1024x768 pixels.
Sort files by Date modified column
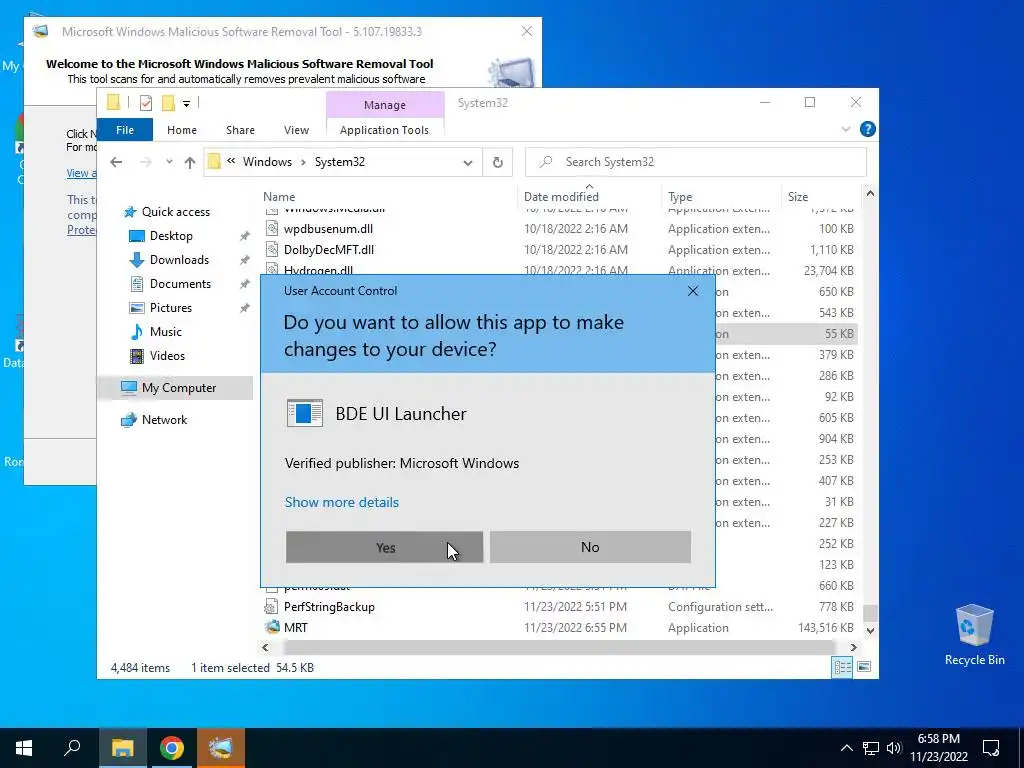(x=561, y=197)
